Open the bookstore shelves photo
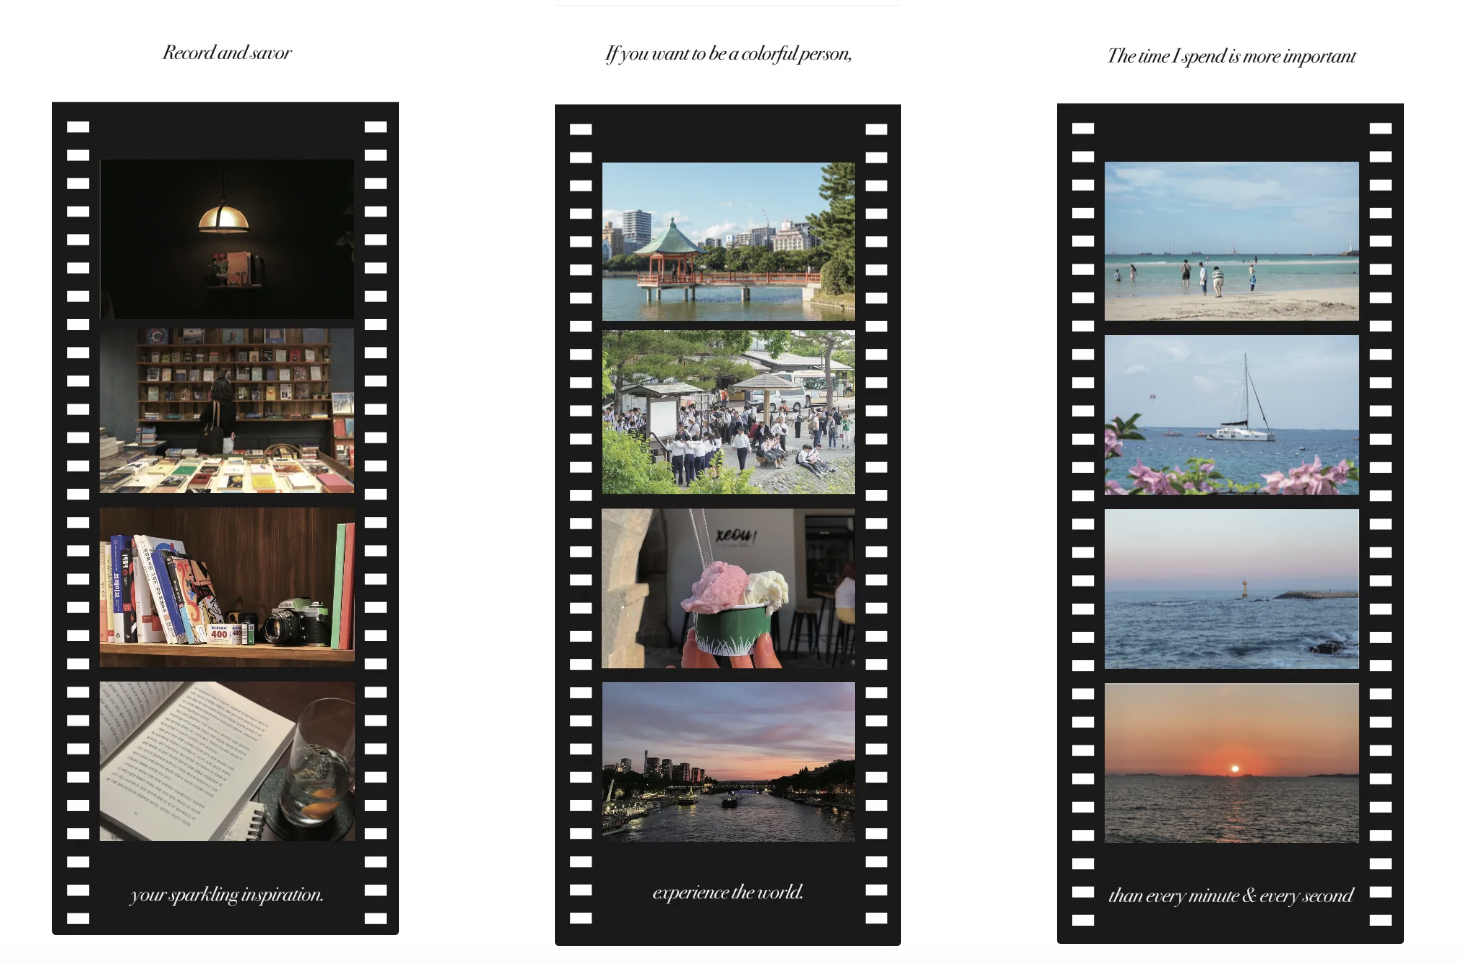 pos(227,410)
